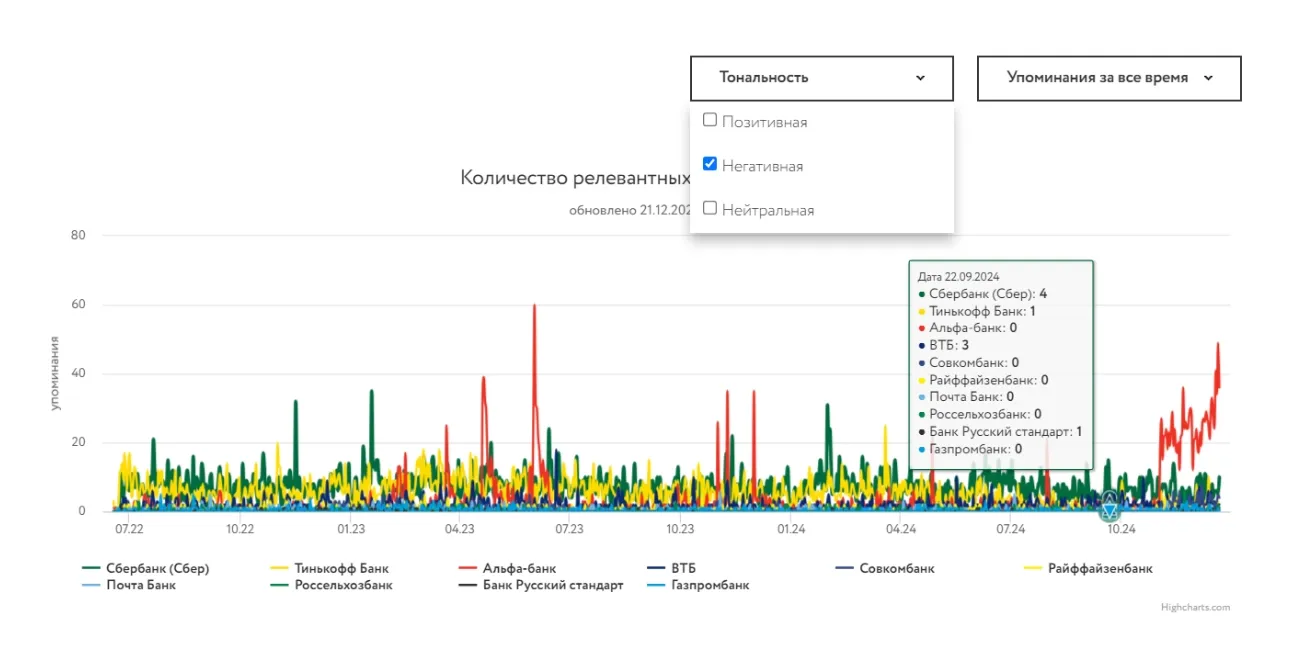The width and height of the screenshot is (1293, 654).
Task: Click the tooltip row Сбербанк (Сбер): 4
Action: click(982, 294)
